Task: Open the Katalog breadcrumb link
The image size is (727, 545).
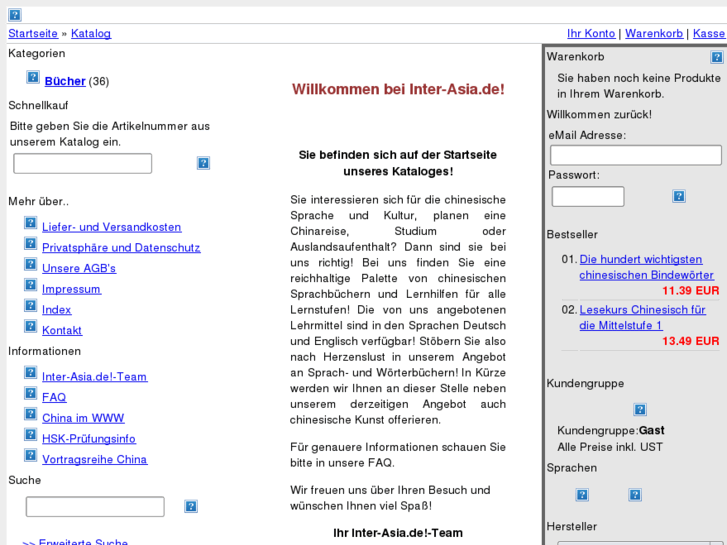Action: pos(91,33)
